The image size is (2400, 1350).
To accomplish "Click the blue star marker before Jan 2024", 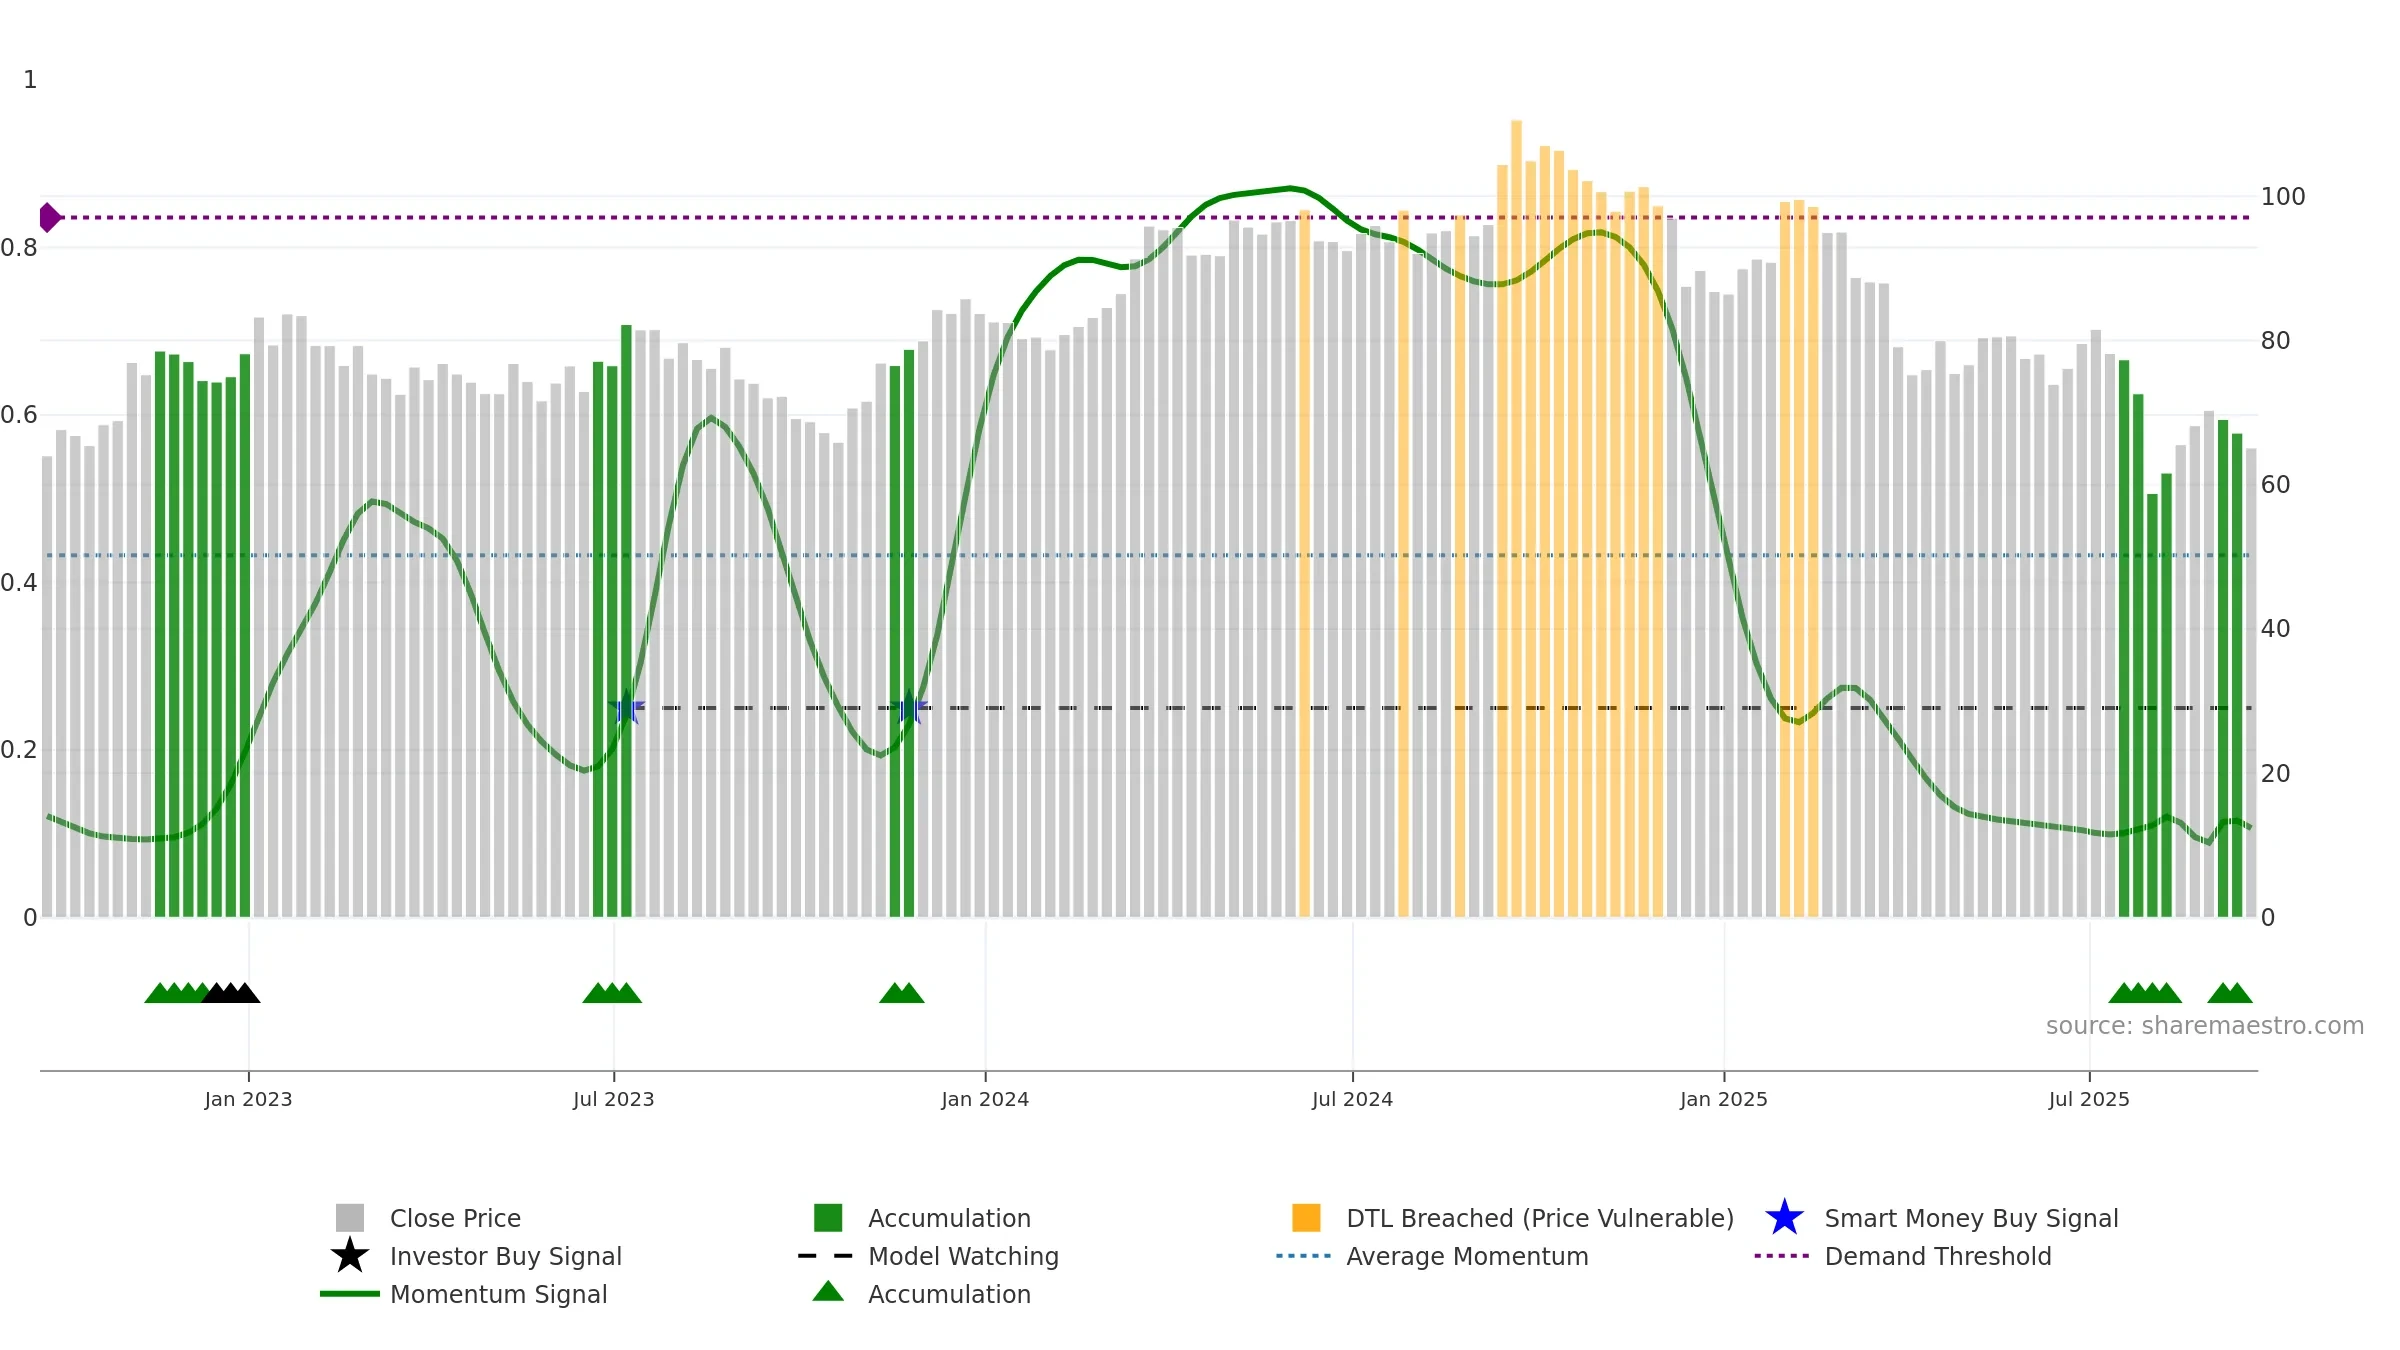I will pyautogui.click(x=909, y=708).
